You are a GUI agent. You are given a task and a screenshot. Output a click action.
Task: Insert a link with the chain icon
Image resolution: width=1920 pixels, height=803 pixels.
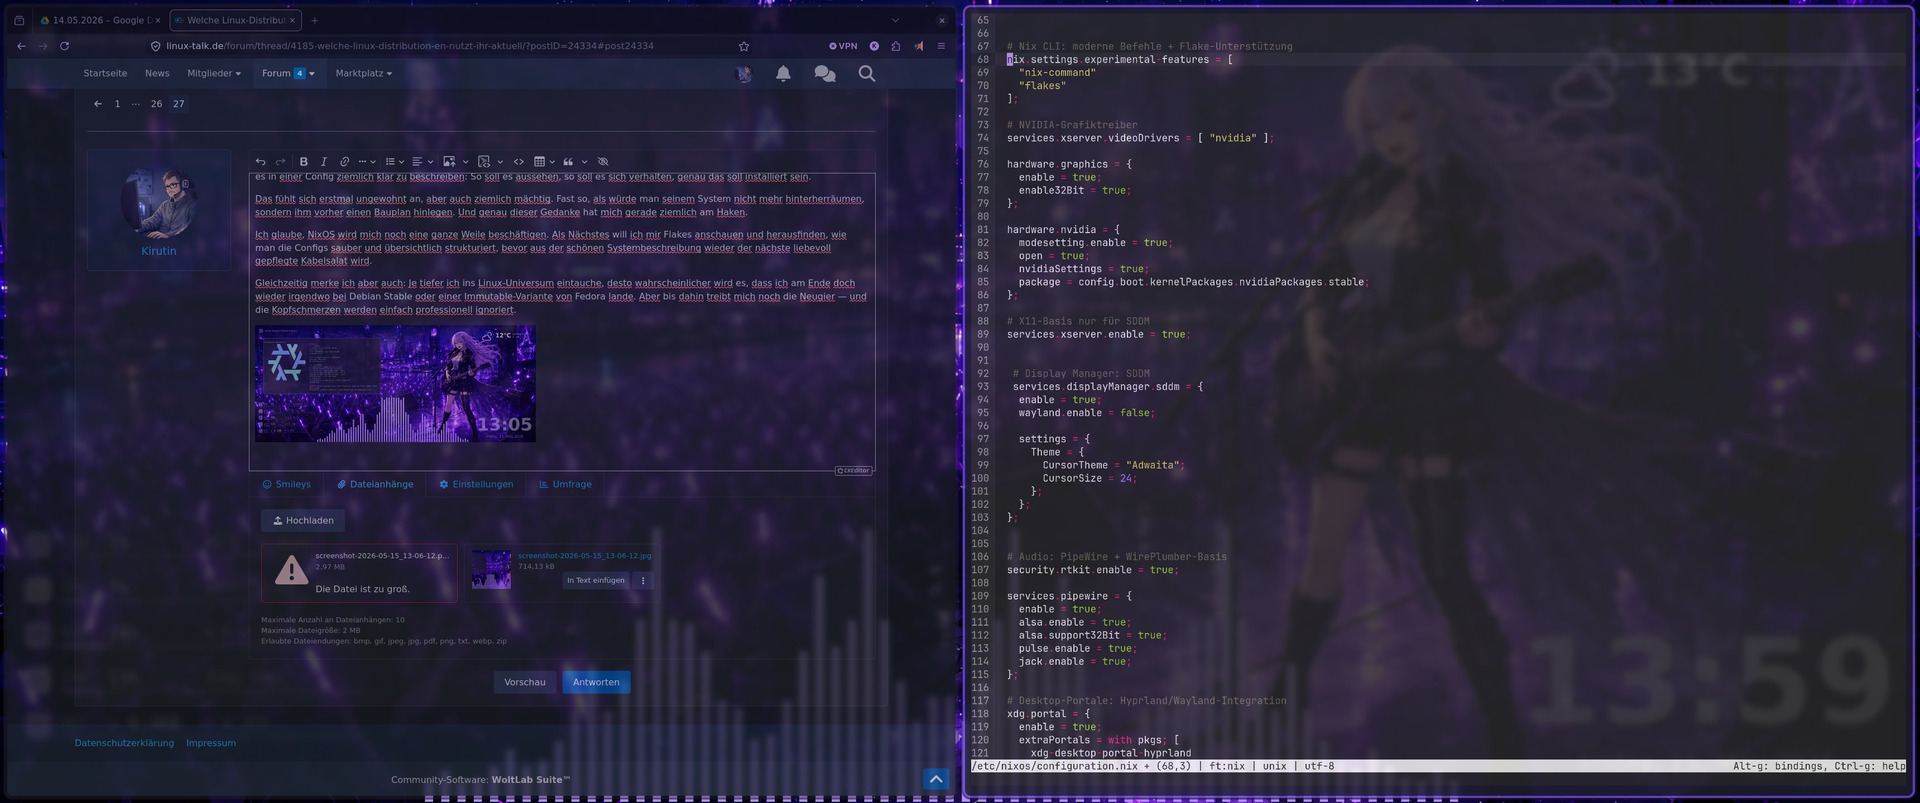(344, 161)
